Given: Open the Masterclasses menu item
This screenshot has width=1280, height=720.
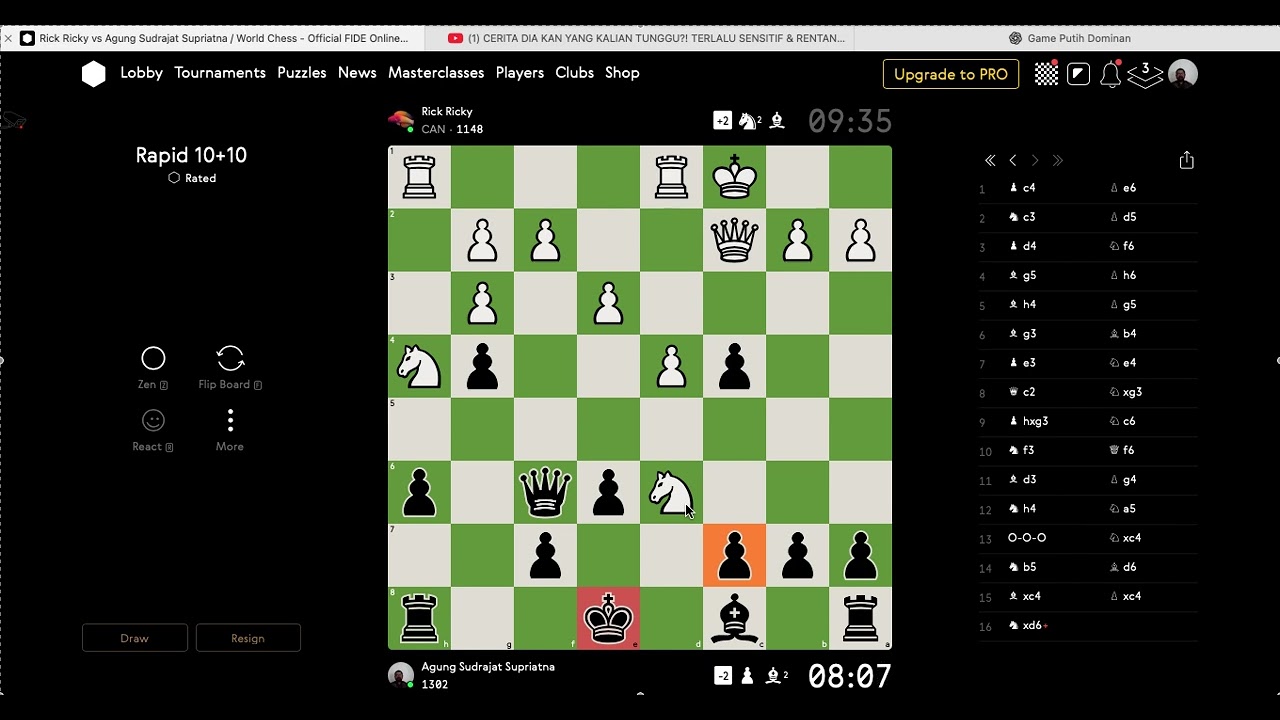Looking at the screenshot, I should point(436,73).
